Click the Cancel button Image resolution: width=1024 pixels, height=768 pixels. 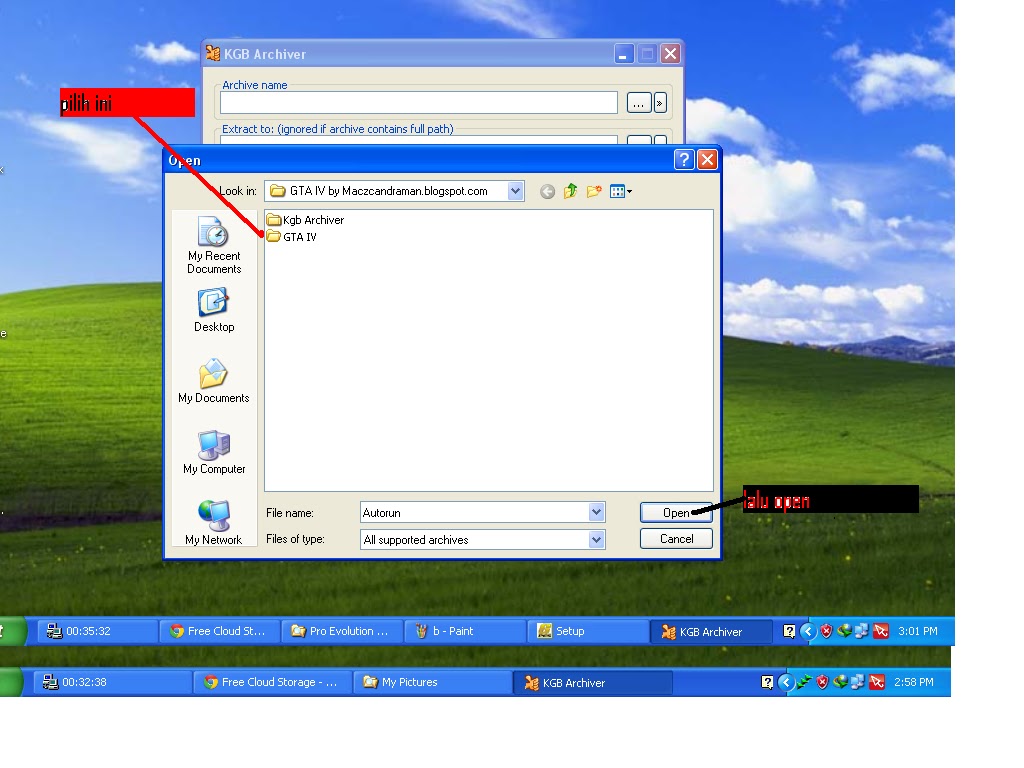pos(675,538)
